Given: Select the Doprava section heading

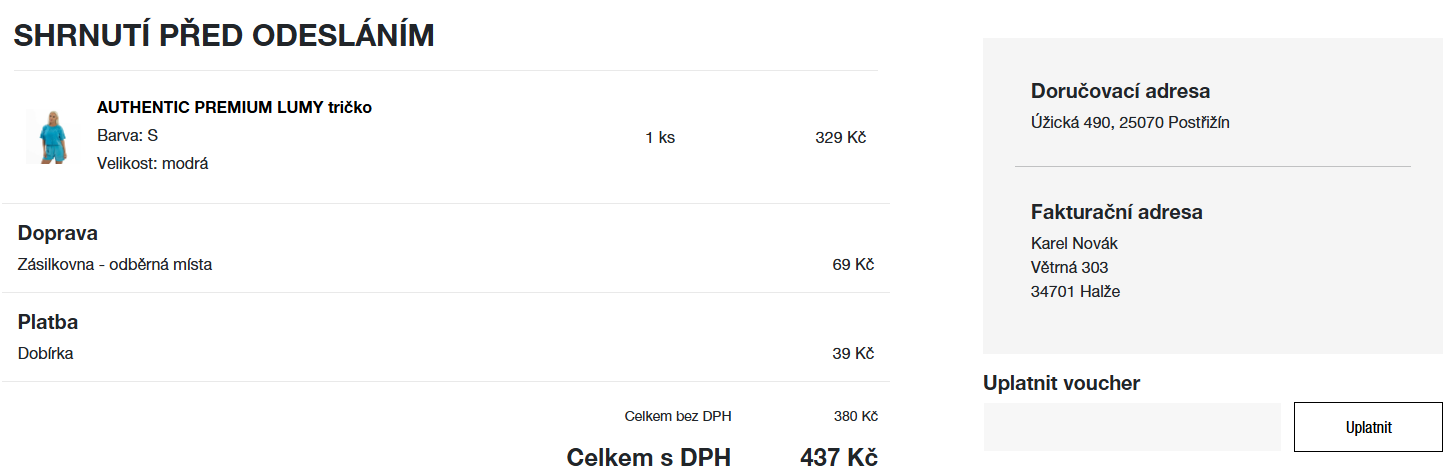Looking at the screenshot, I should 58,233.
